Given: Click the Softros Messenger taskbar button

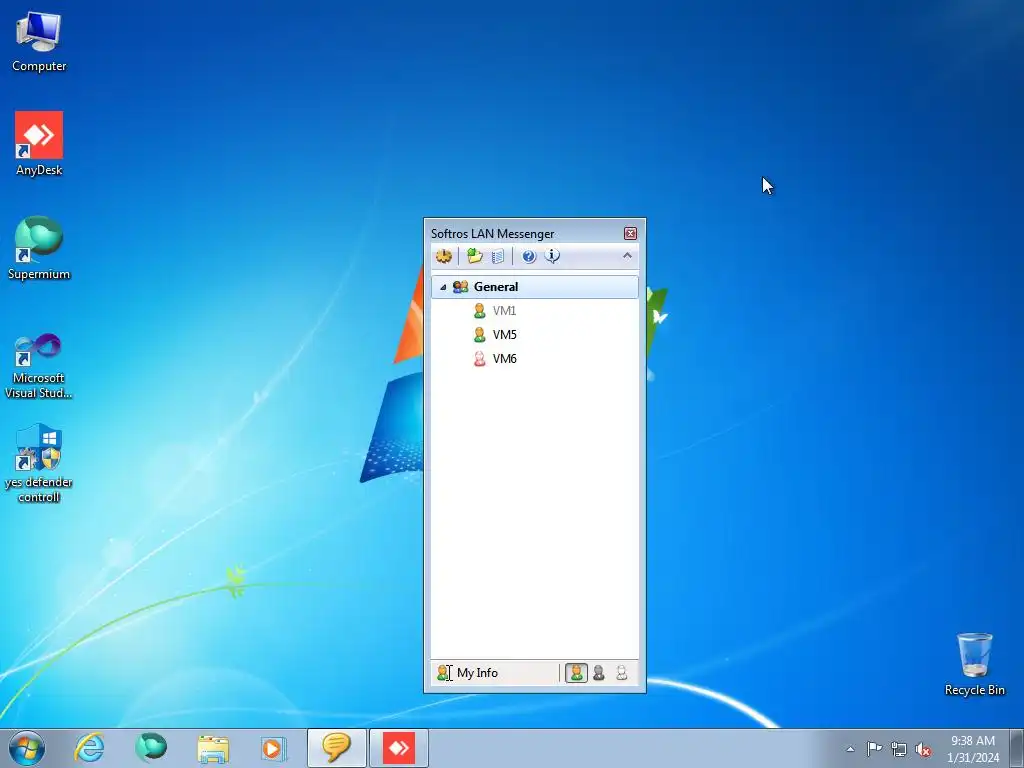Looking at the screenshot, I should click(336, 748).
